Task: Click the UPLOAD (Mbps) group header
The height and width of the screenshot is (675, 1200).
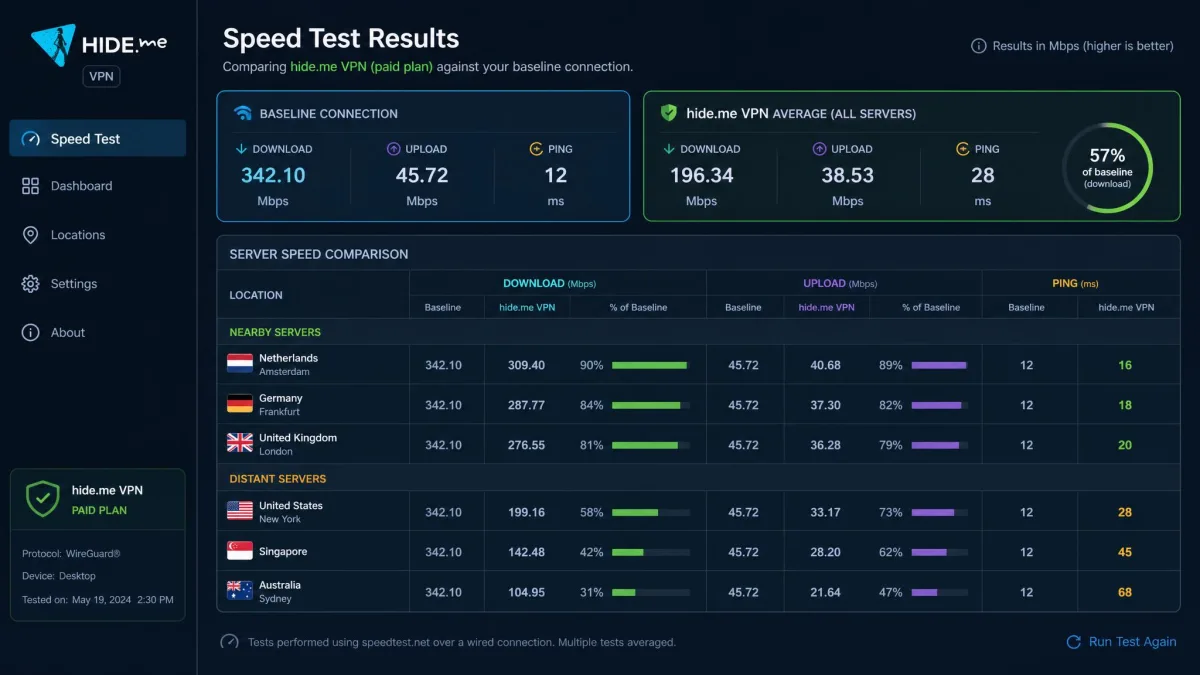Action: coord(840,283)
